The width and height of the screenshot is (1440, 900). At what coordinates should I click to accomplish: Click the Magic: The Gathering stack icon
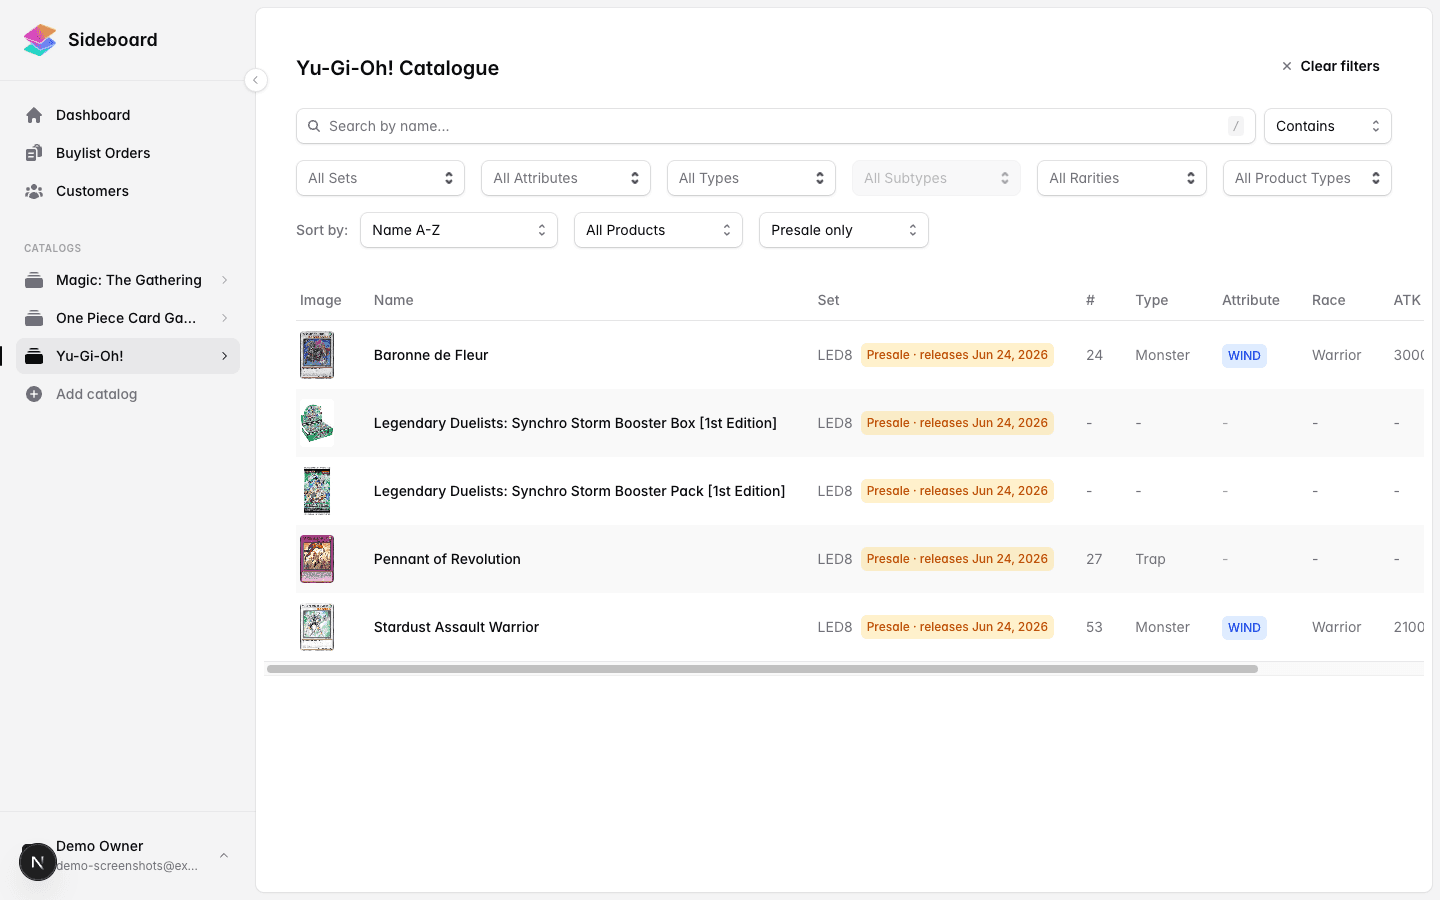pos(34,280)
